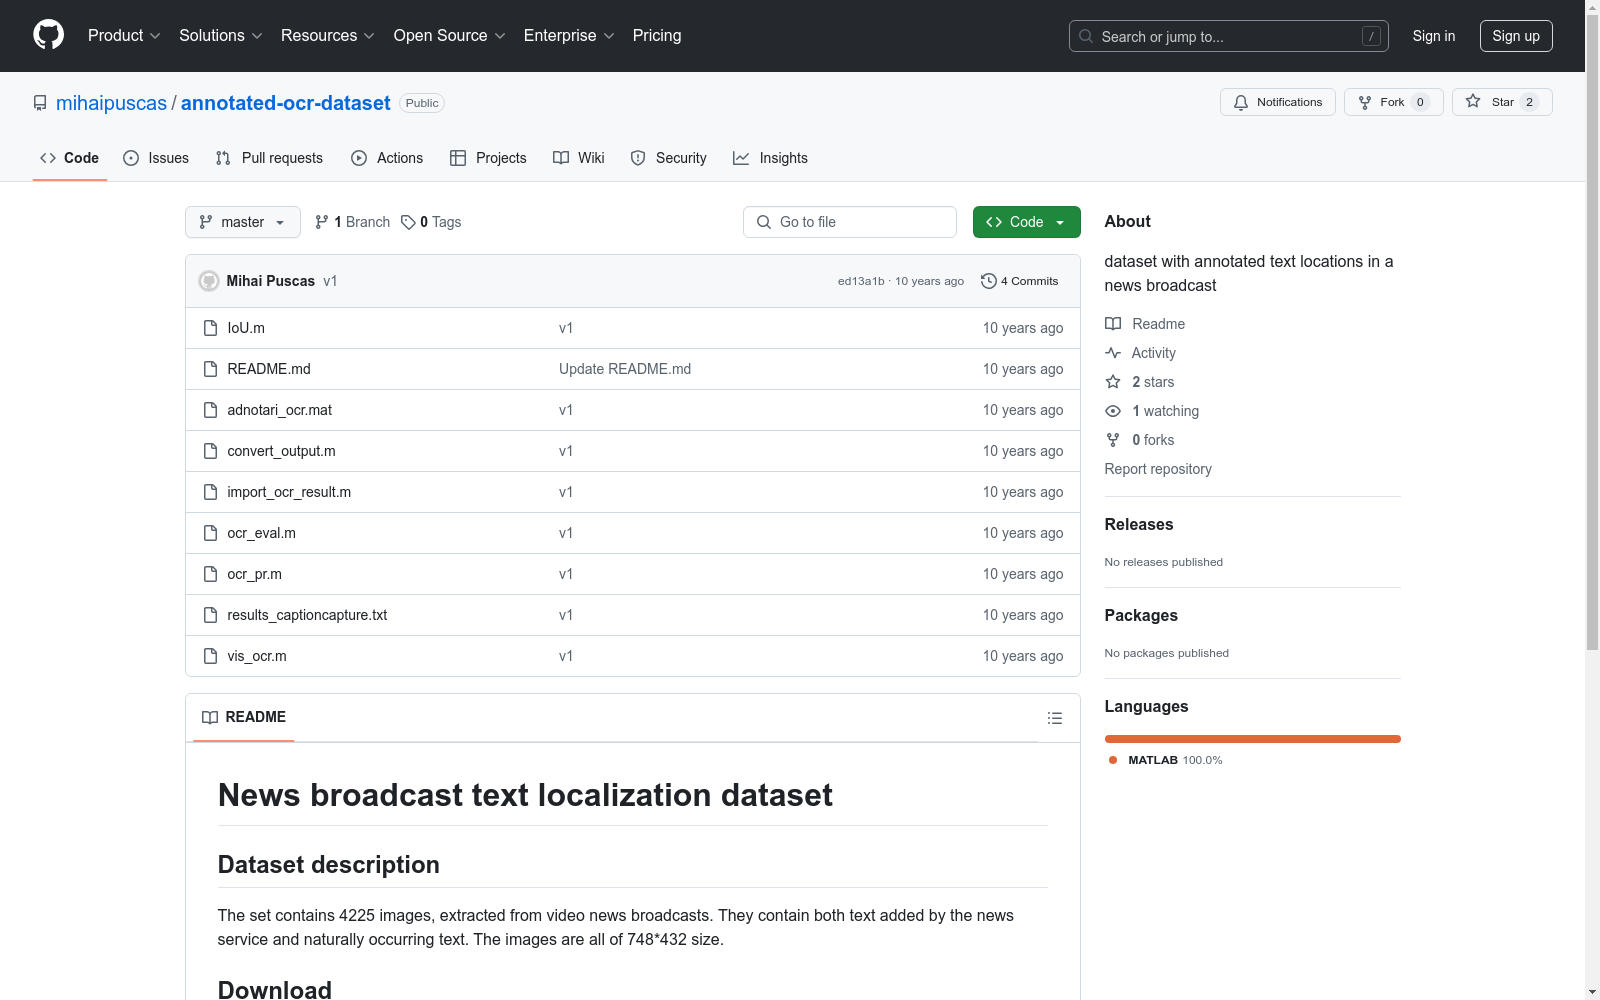Open the annotated-ocr-dataset repository link
This screenshot has width=1600, height=1000.
click(286, 103)
